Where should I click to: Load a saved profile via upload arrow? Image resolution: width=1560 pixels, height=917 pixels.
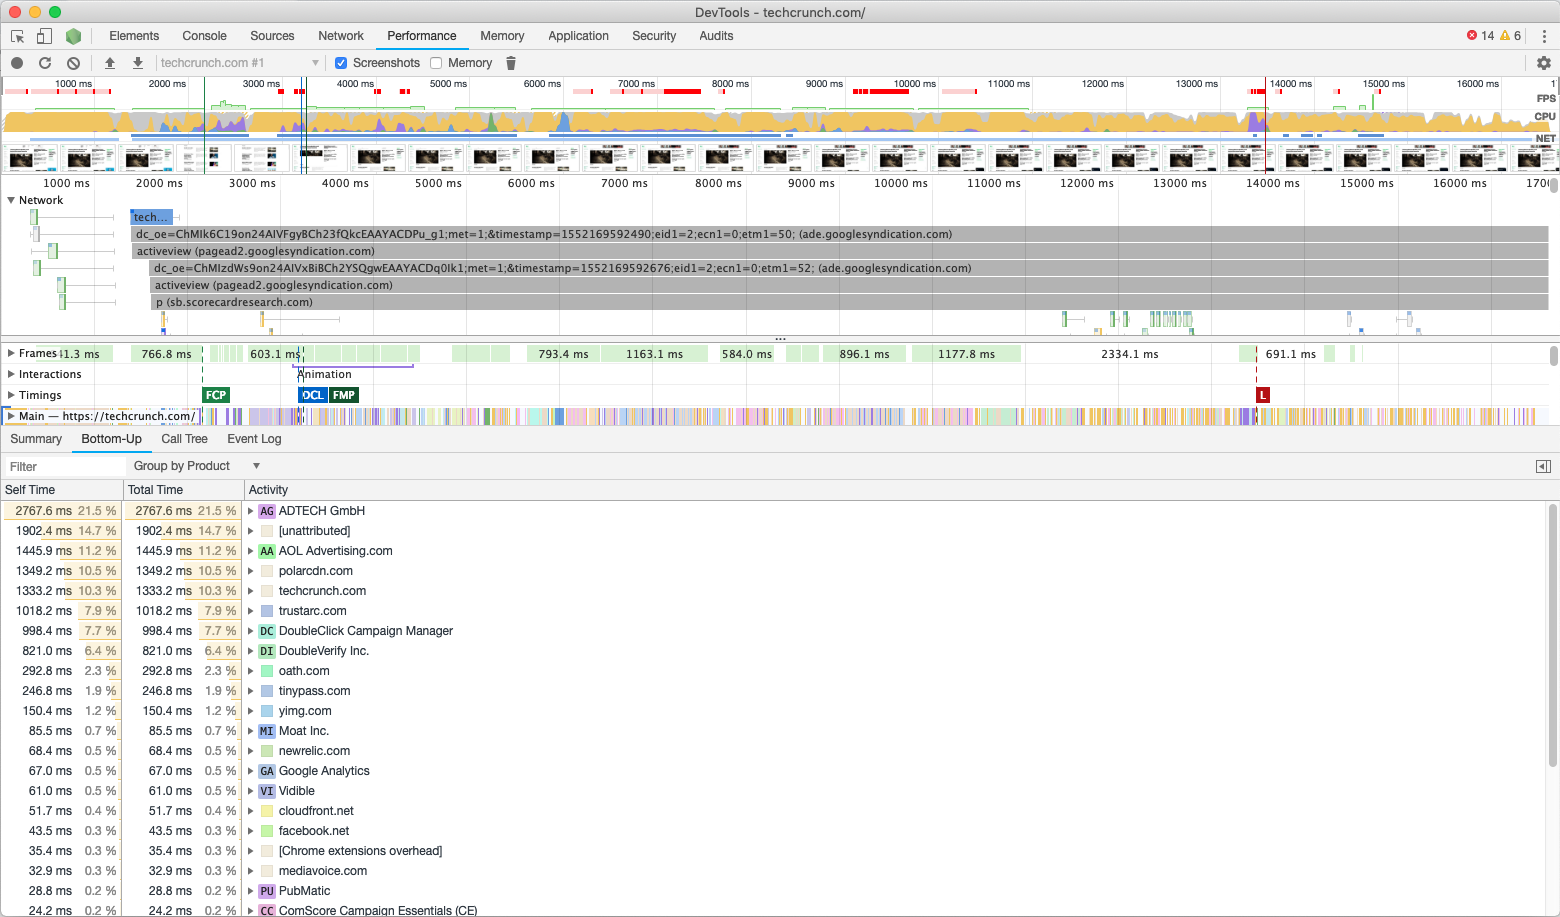click(x=110, y=62)
